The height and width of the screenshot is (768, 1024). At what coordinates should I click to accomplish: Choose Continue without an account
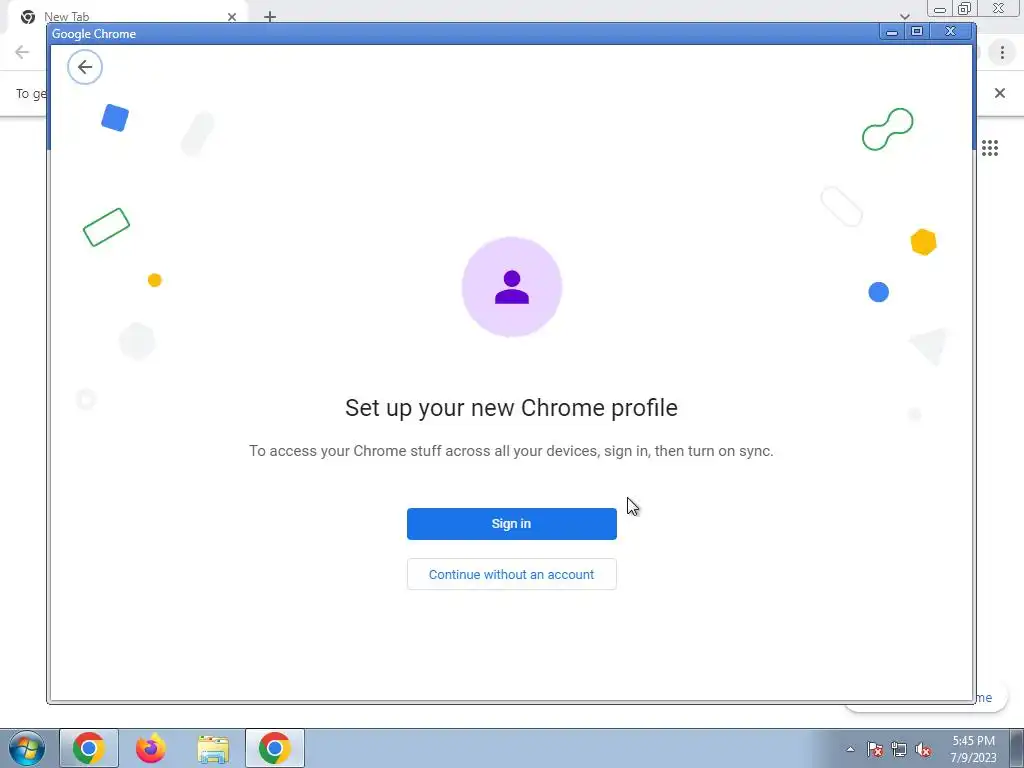(x=511, y=574)
